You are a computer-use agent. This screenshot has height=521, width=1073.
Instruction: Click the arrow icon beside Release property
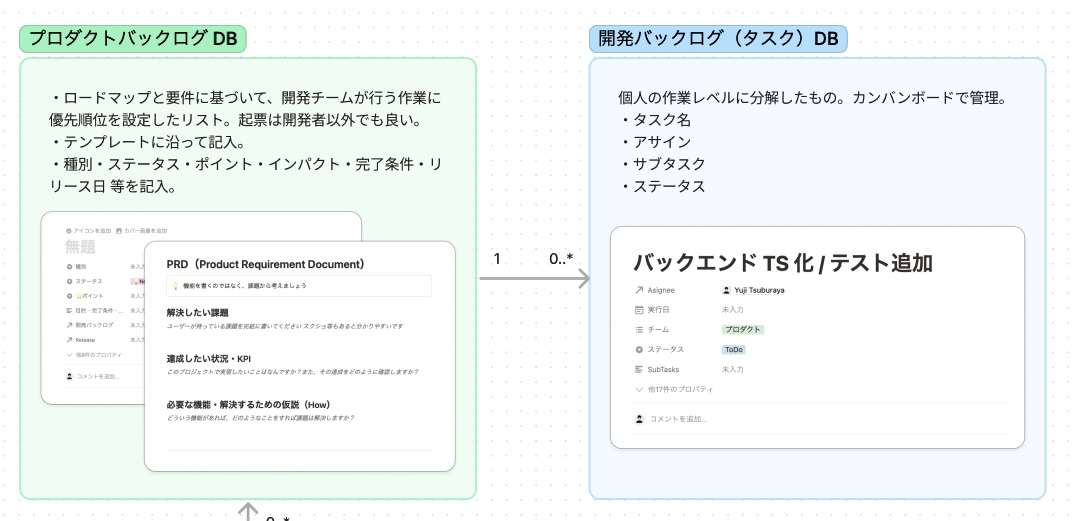point(69,340)
